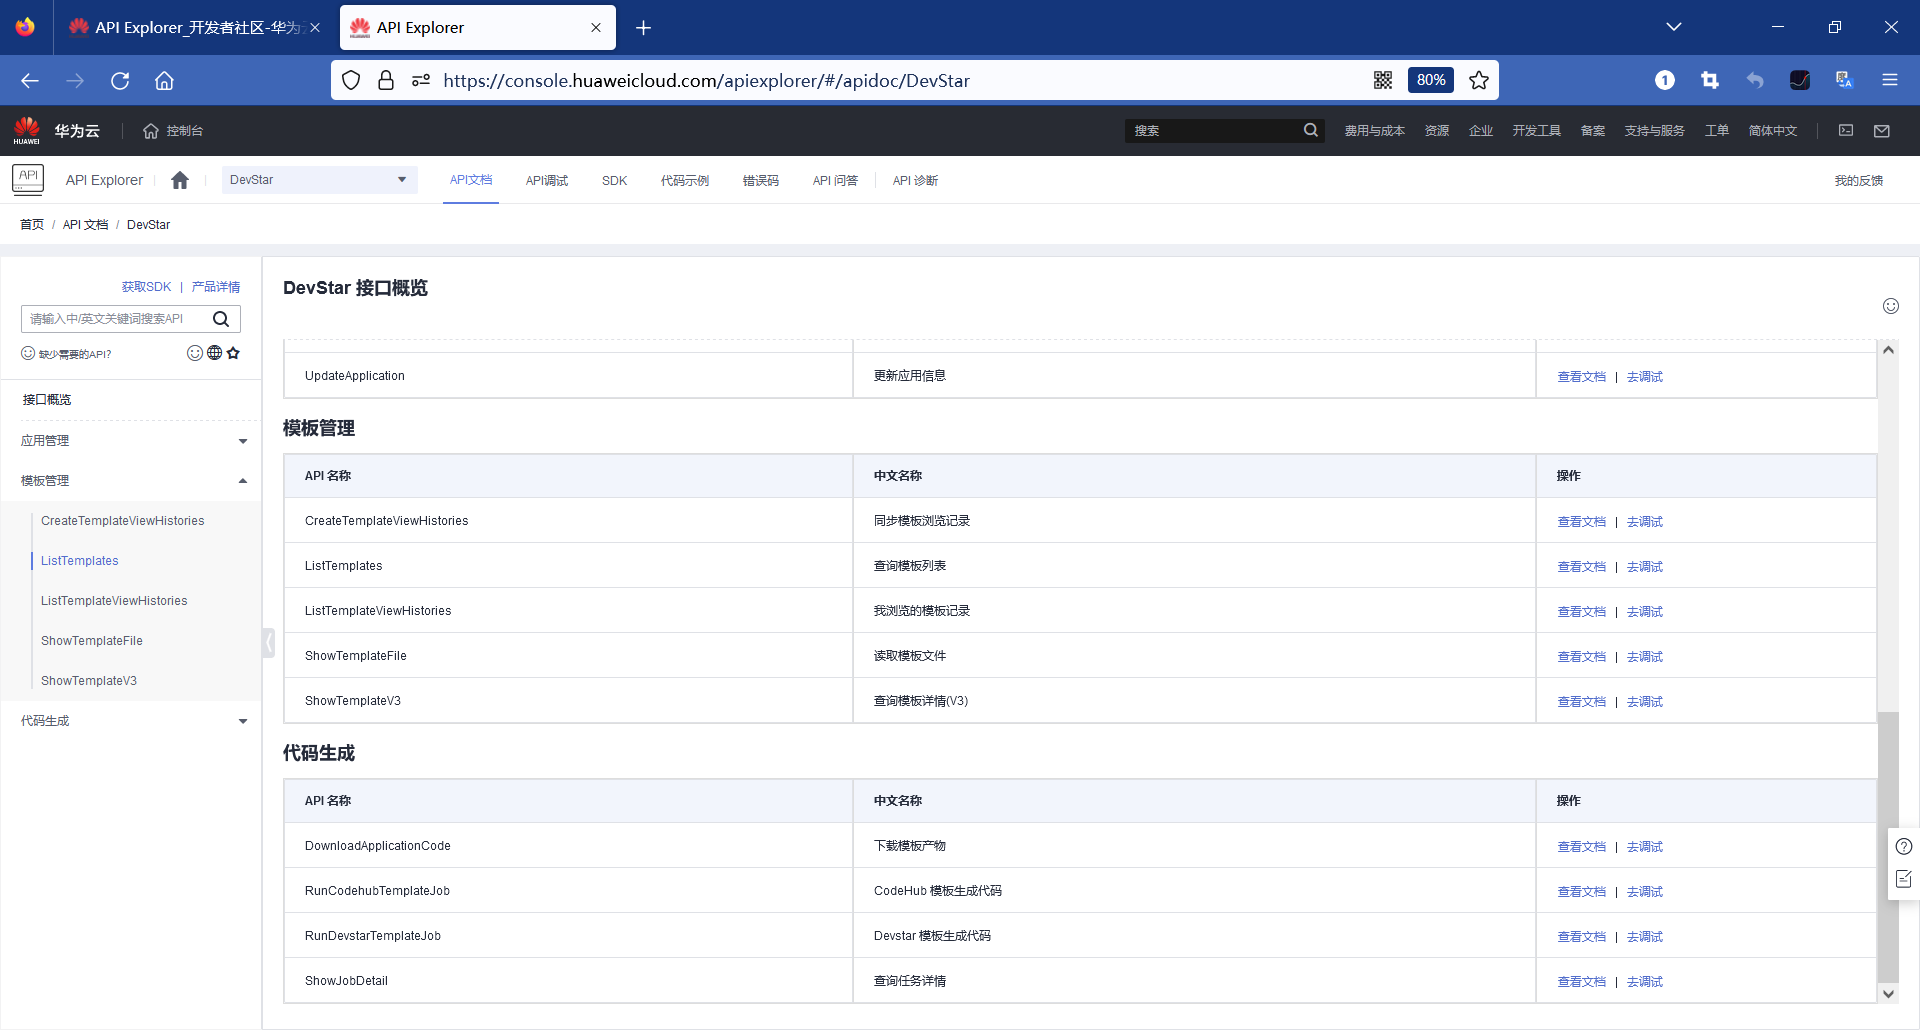This screenshot has width=1920, height=1030.
Task: Open the browser home page
Action: click(x=164, y=81)
